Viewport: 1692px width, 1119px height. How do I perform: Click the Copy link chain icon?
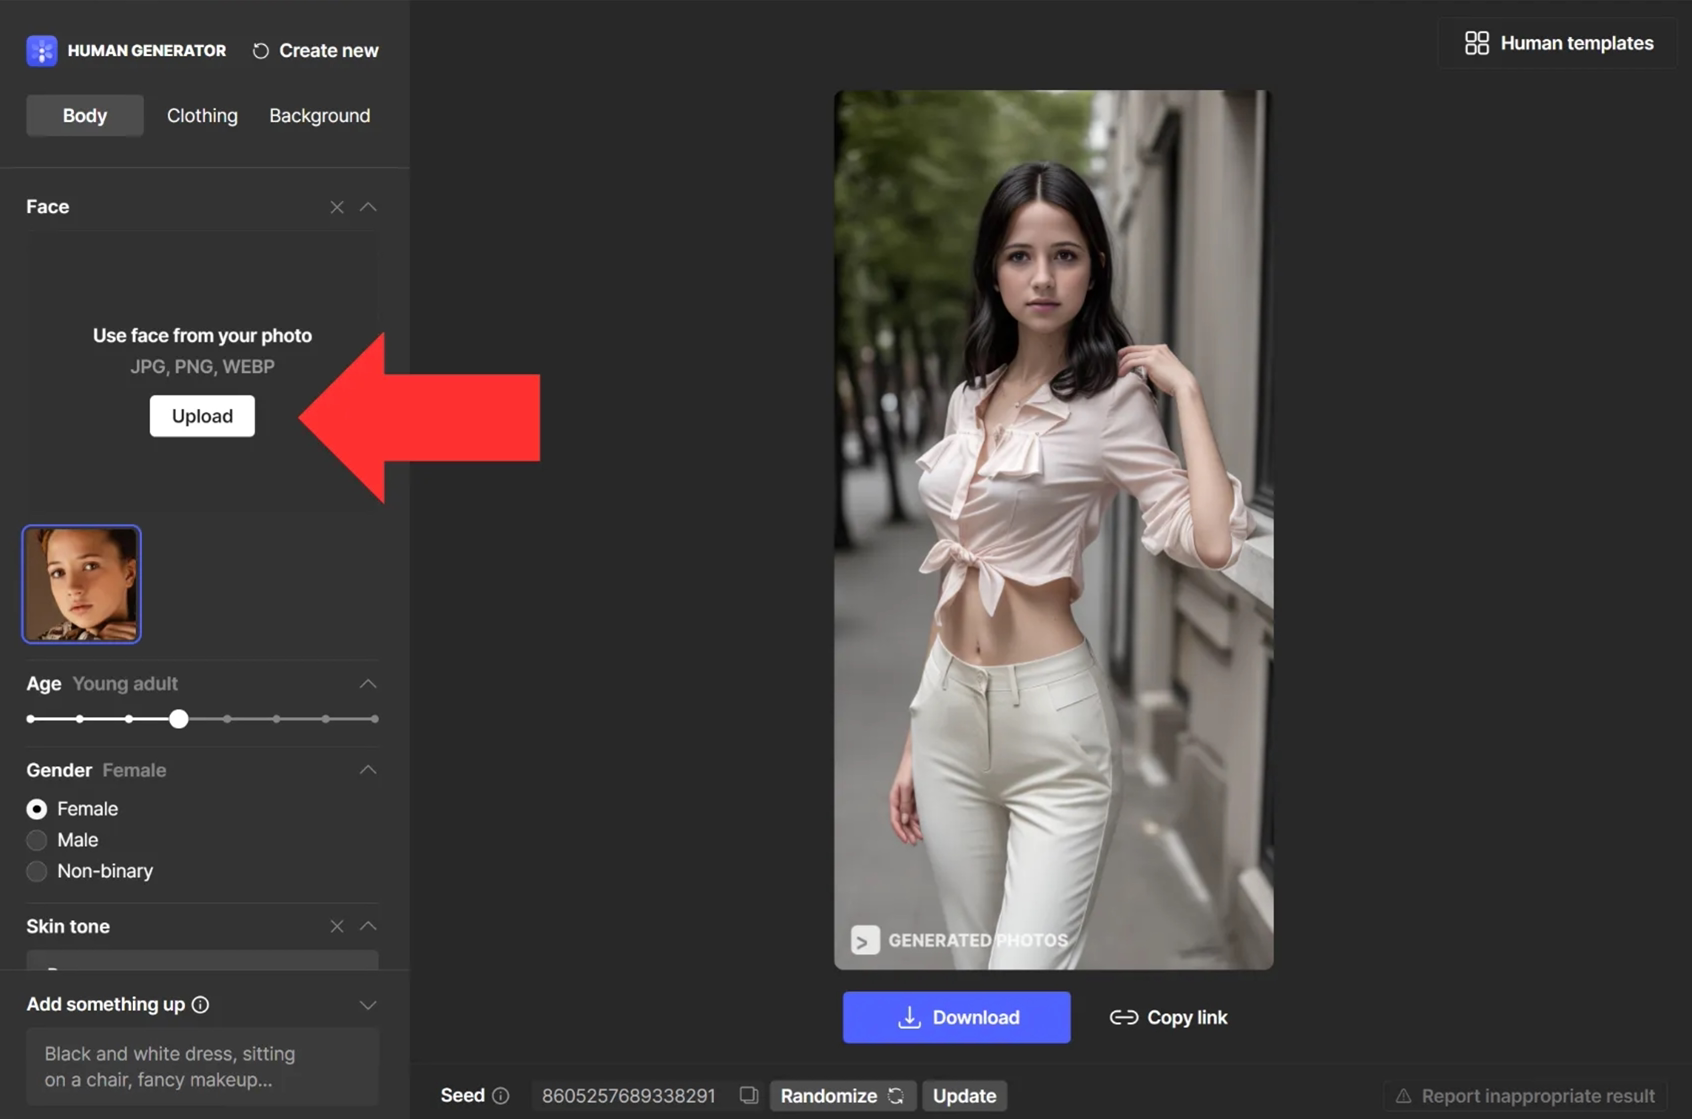click(x=1124, y=1017)
